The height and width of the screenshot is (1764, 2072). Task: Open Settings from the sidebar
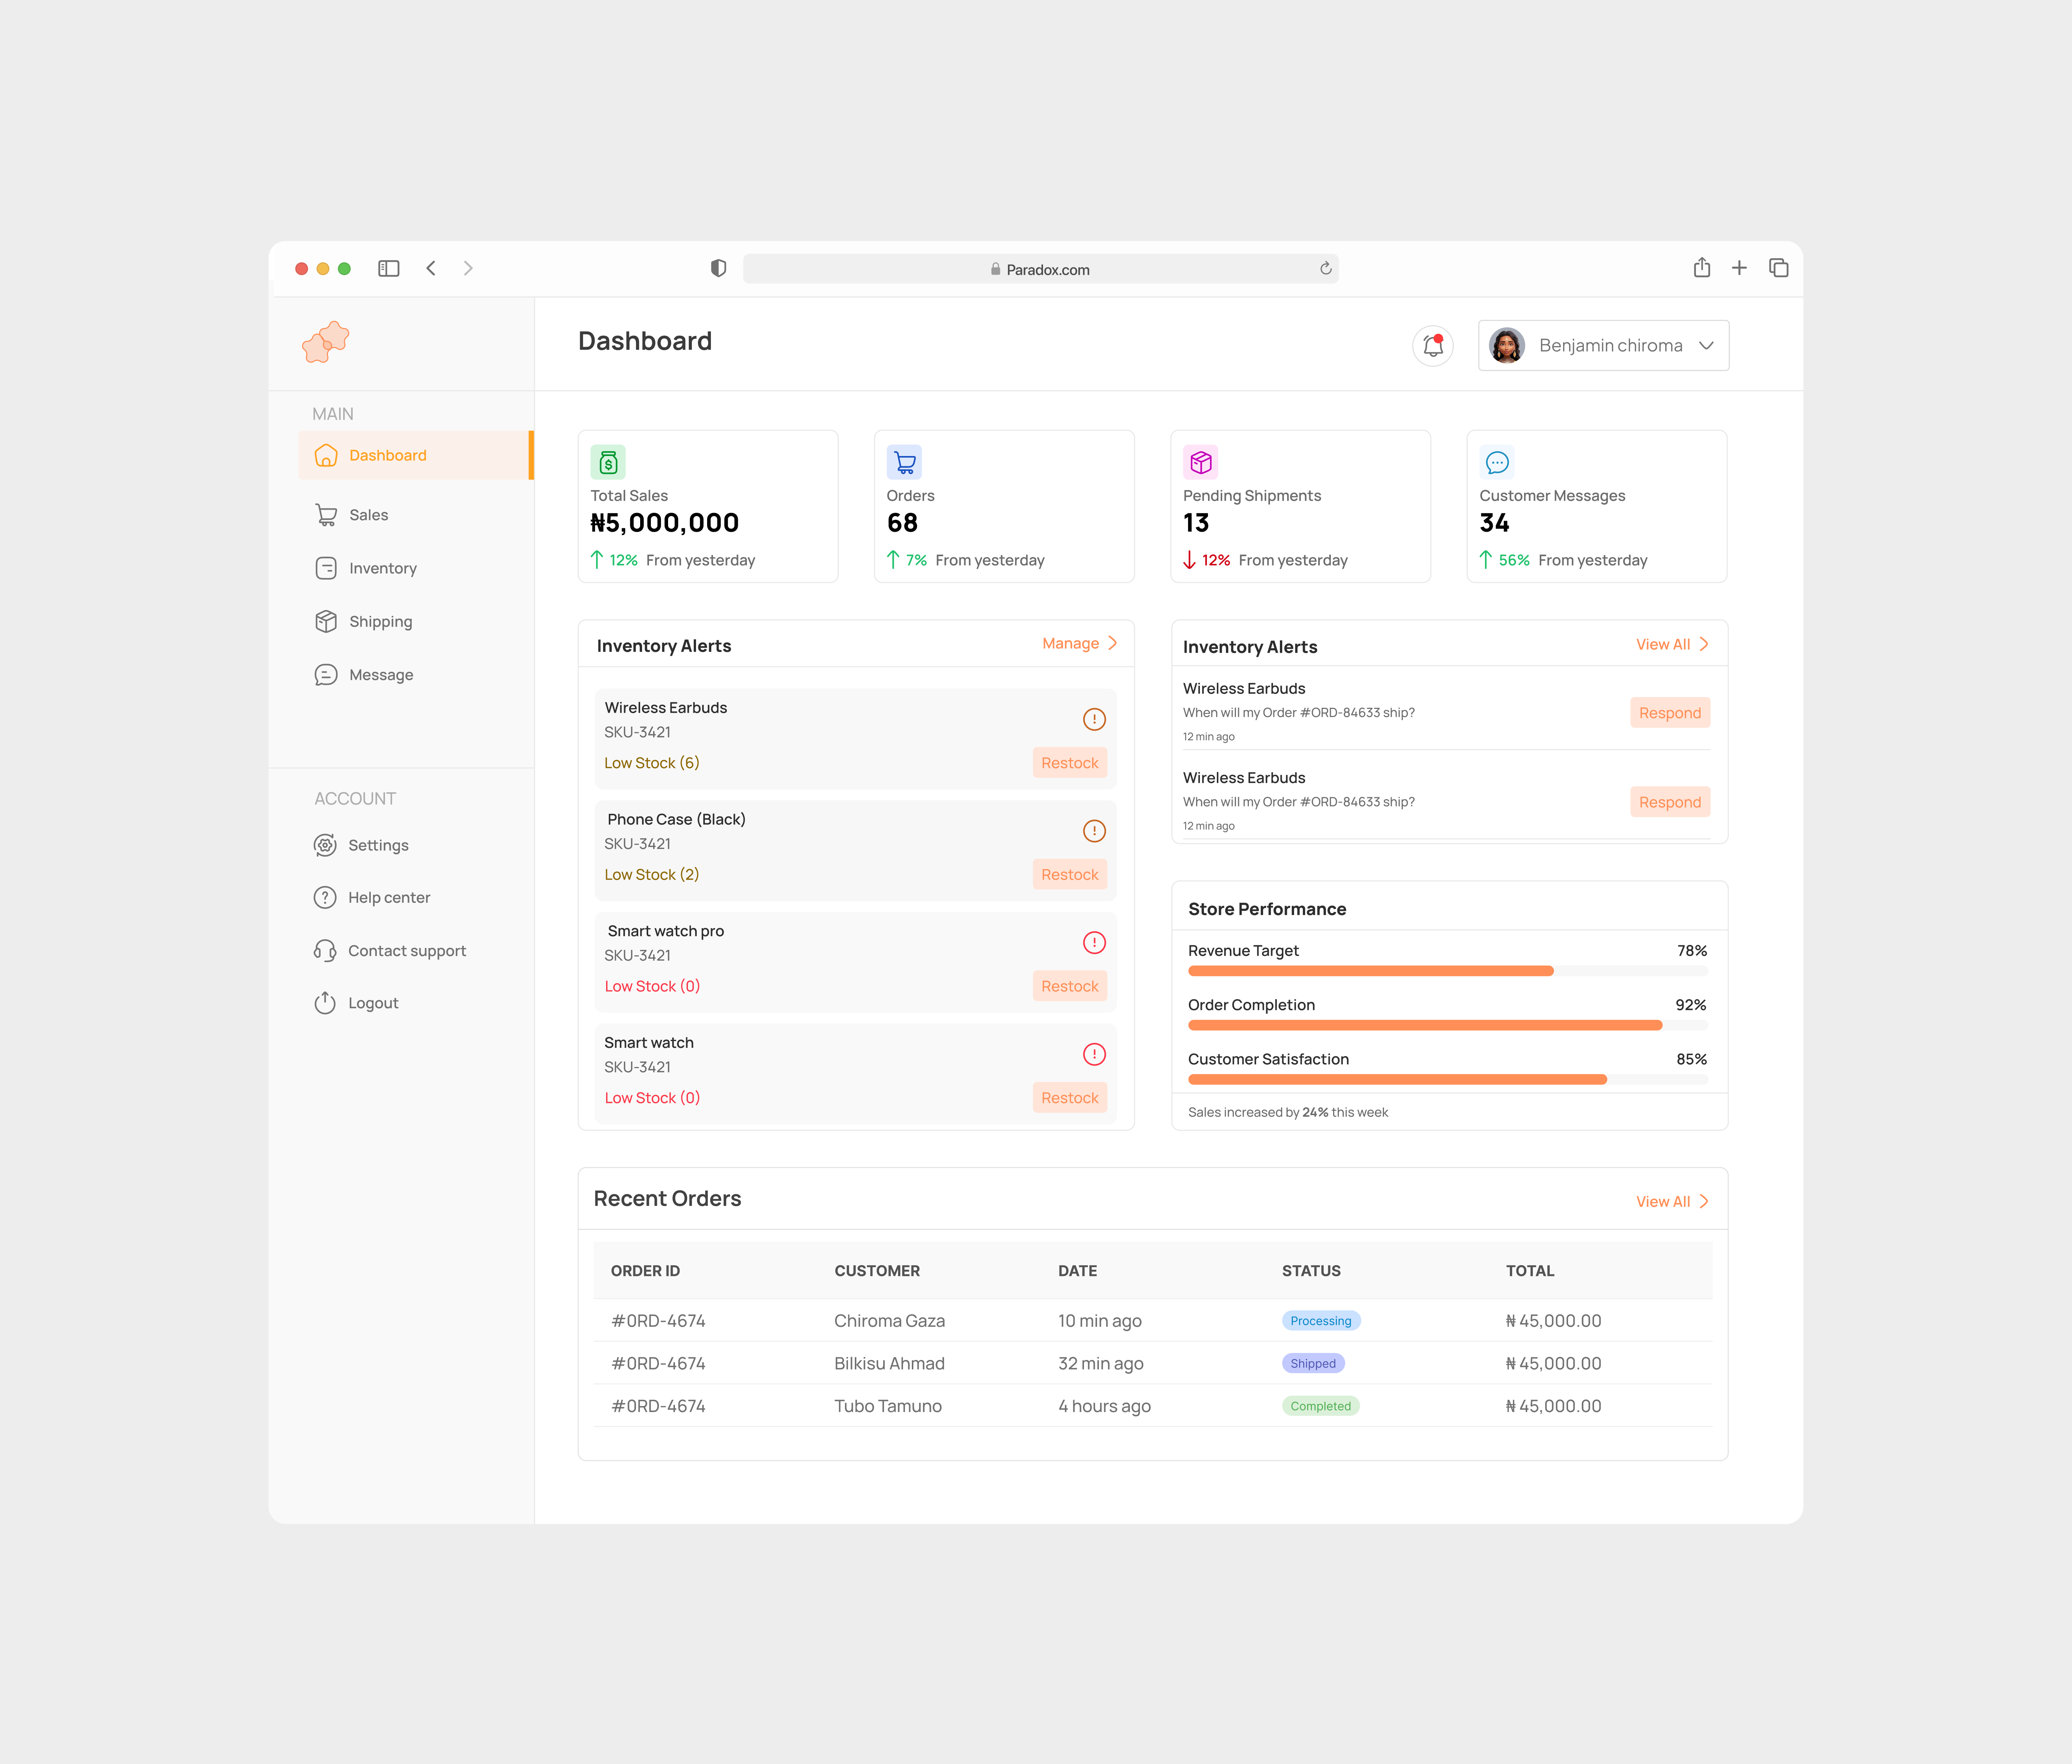(x=378, y=845)
